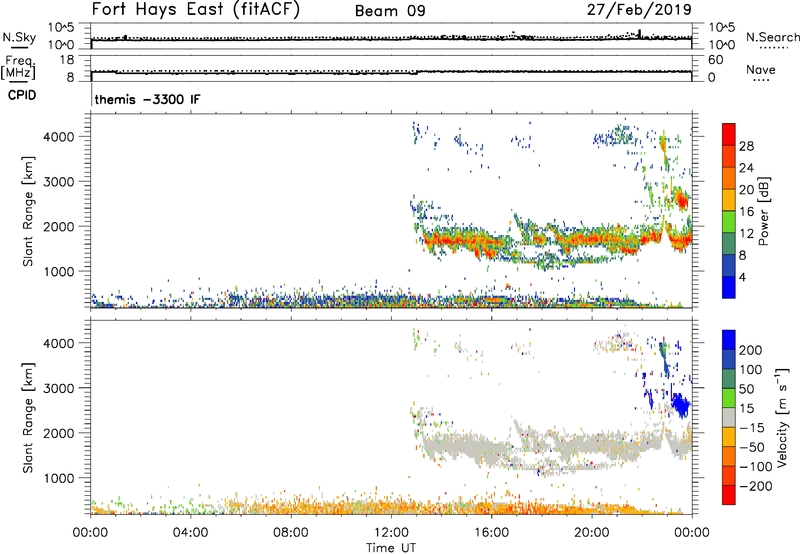
Task: Click the '2000' tick on velocity panel axis
Action: click(x=59, y=433)
